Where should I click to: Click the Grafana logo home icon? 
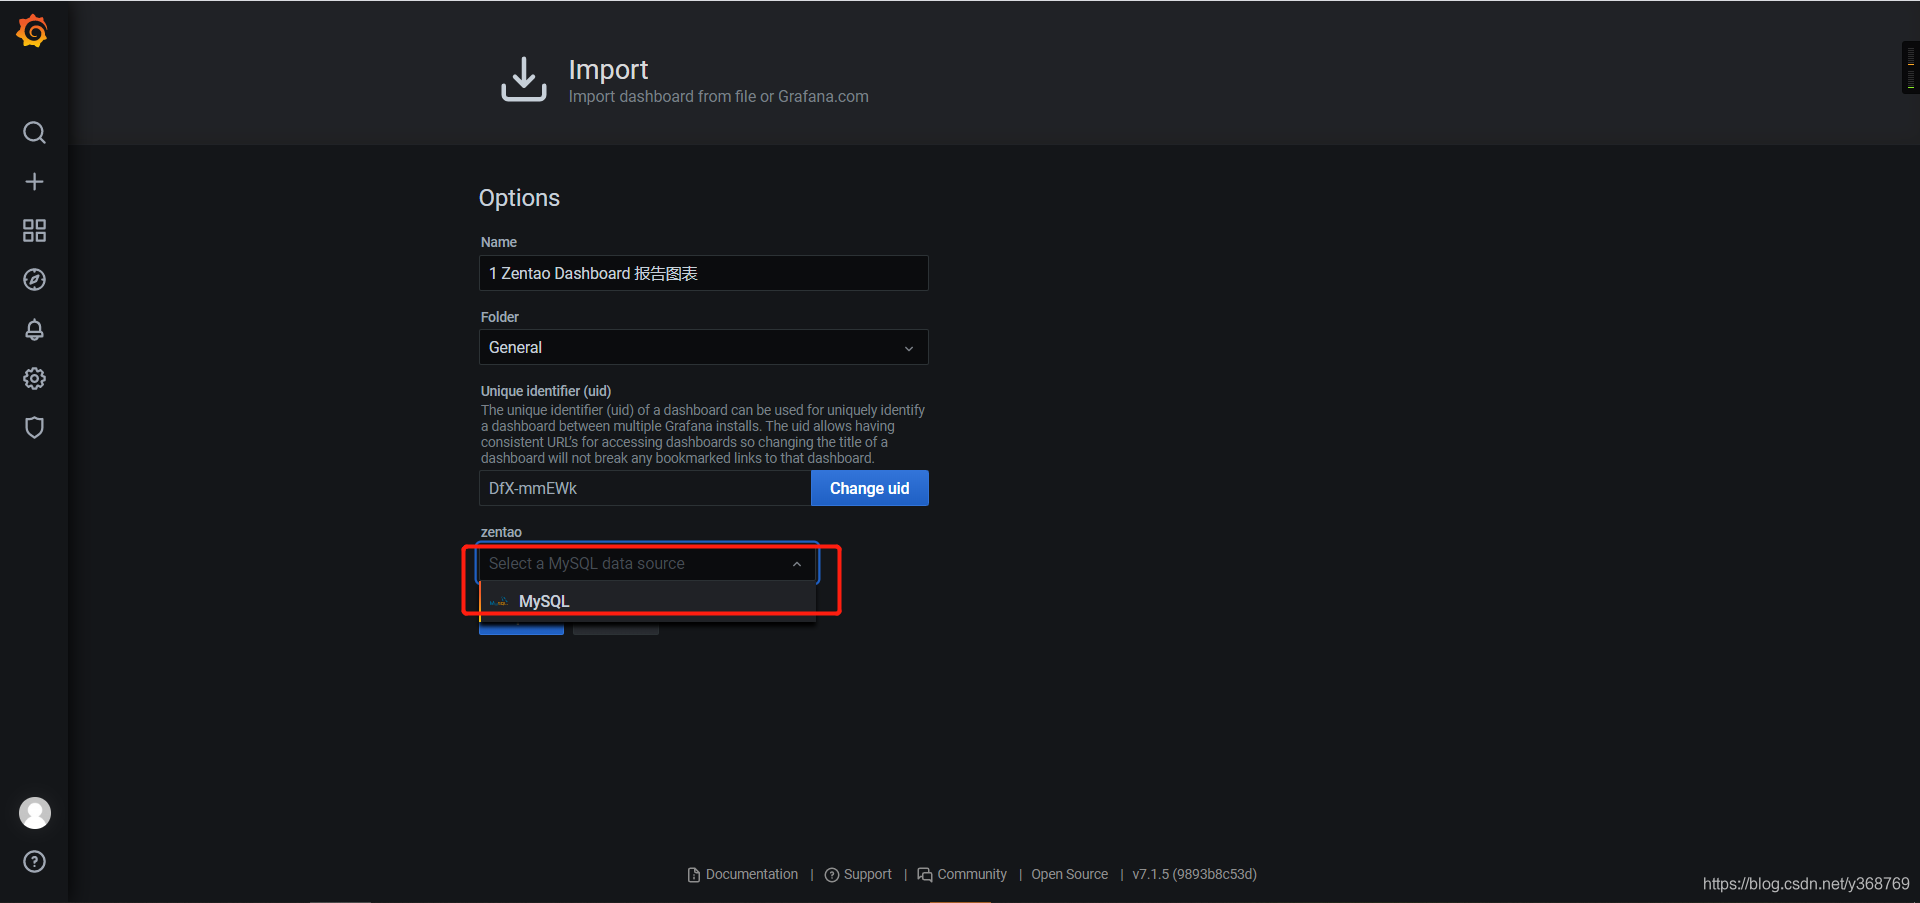[33, 31]
